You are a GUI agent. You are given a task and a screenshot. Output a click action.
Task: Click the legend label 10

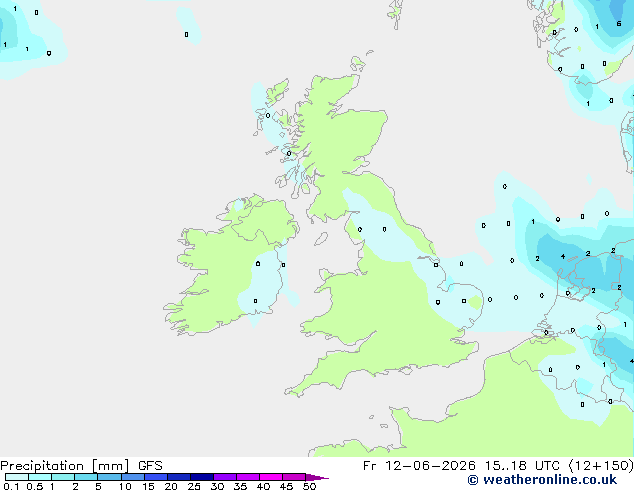125,486
